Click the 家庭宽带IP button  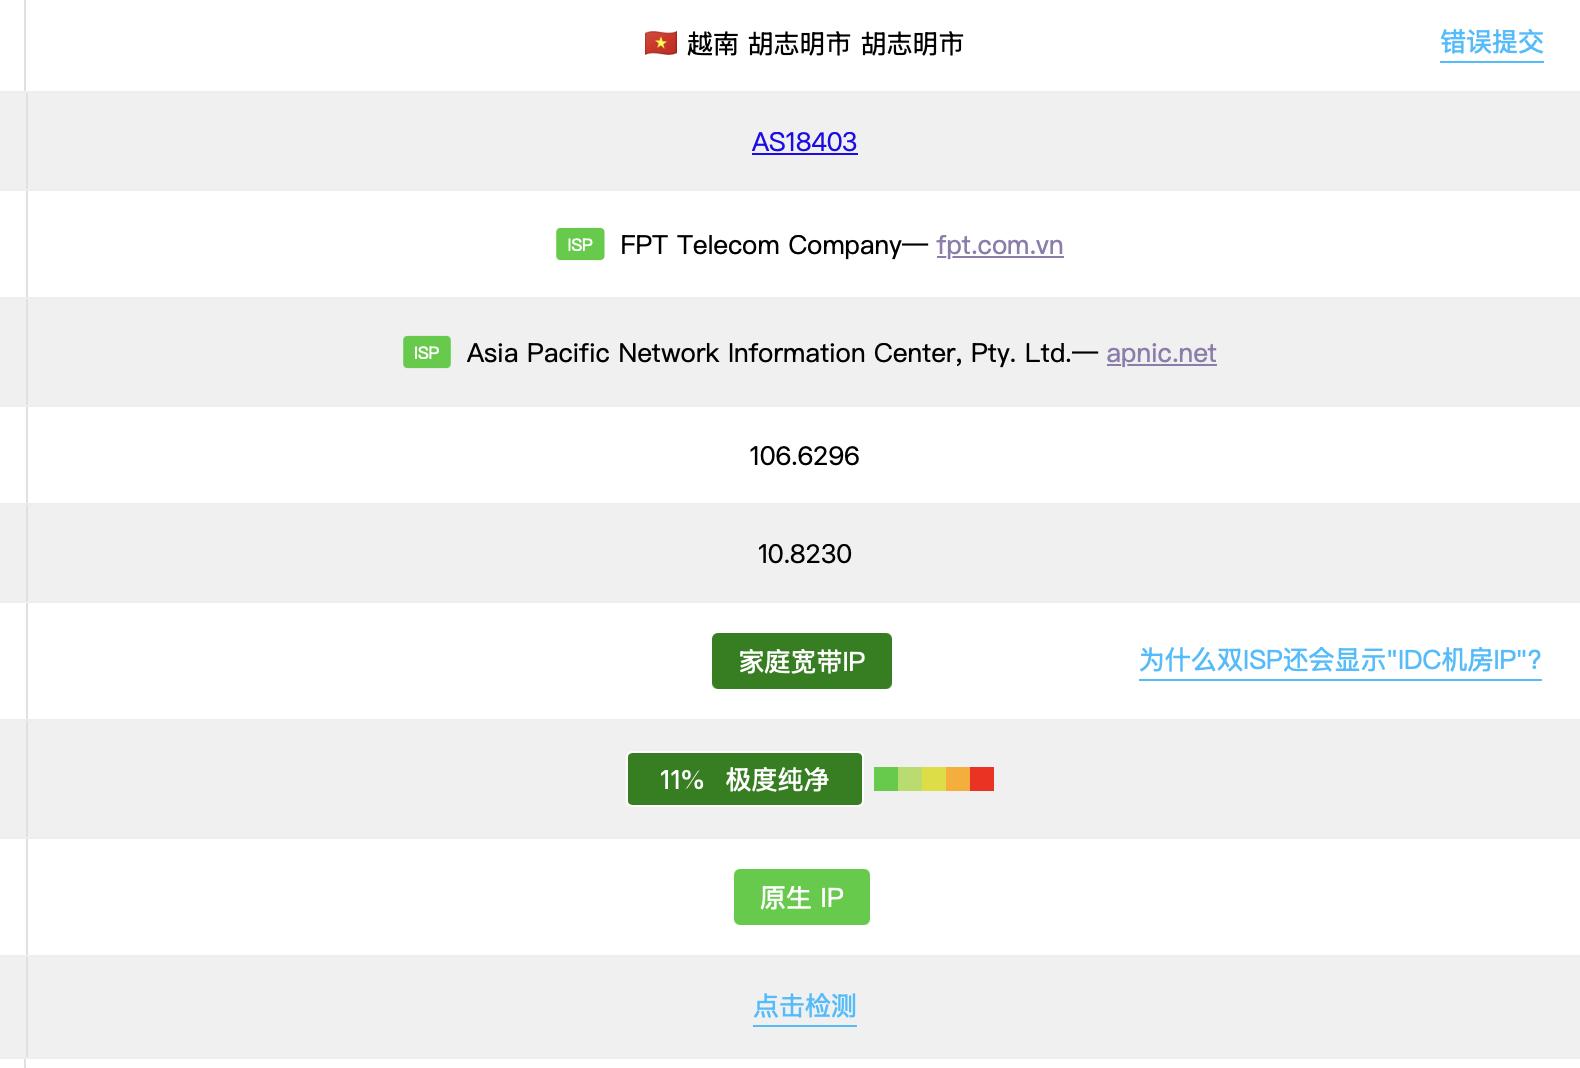tap(802, 661)
